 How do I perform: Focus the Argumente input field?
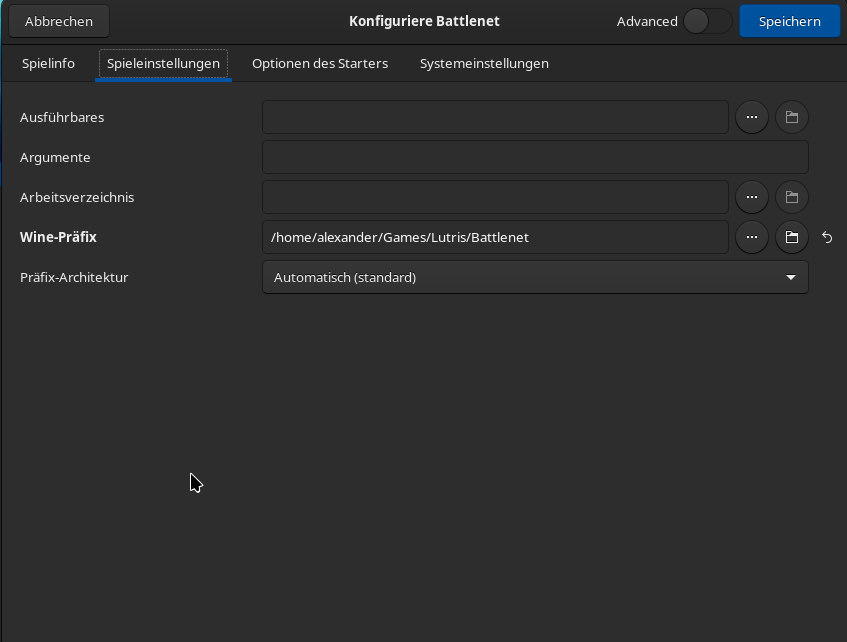click(535, 157)
